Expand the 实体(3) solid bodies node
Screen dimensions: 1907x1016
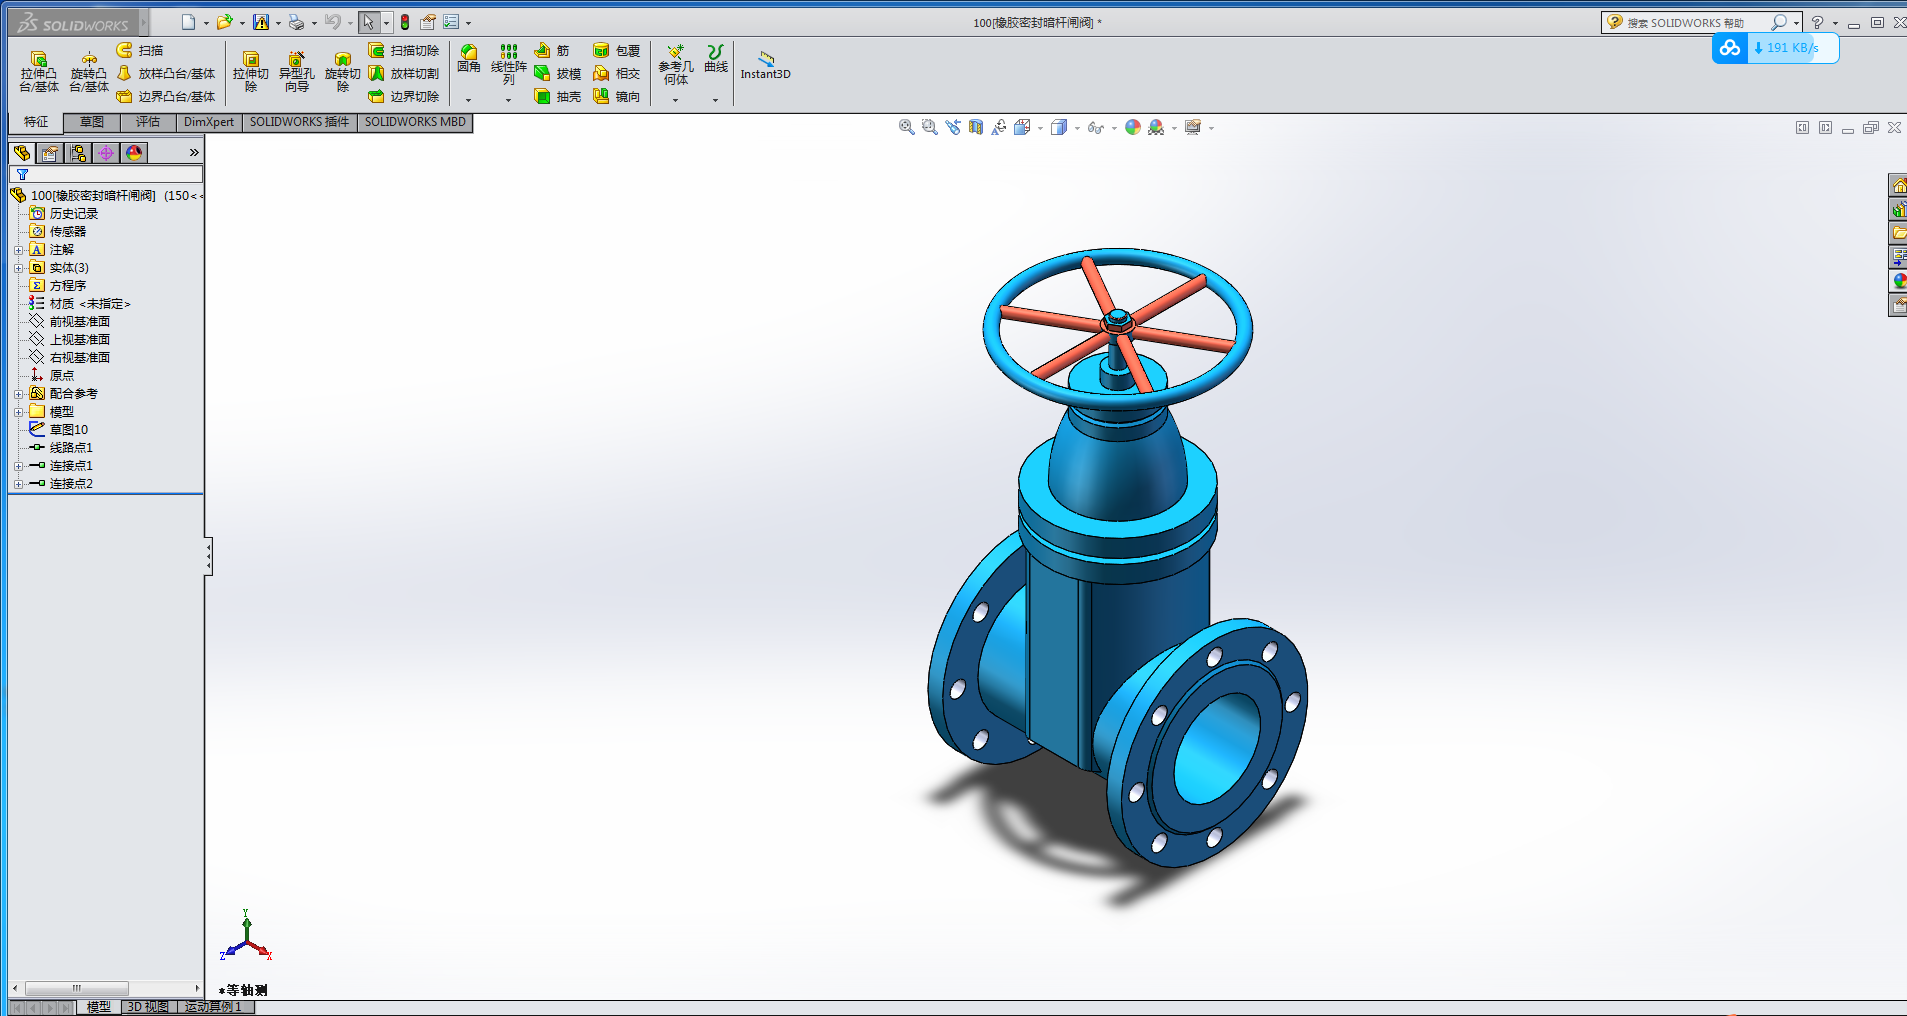click(x=18, y=268)
